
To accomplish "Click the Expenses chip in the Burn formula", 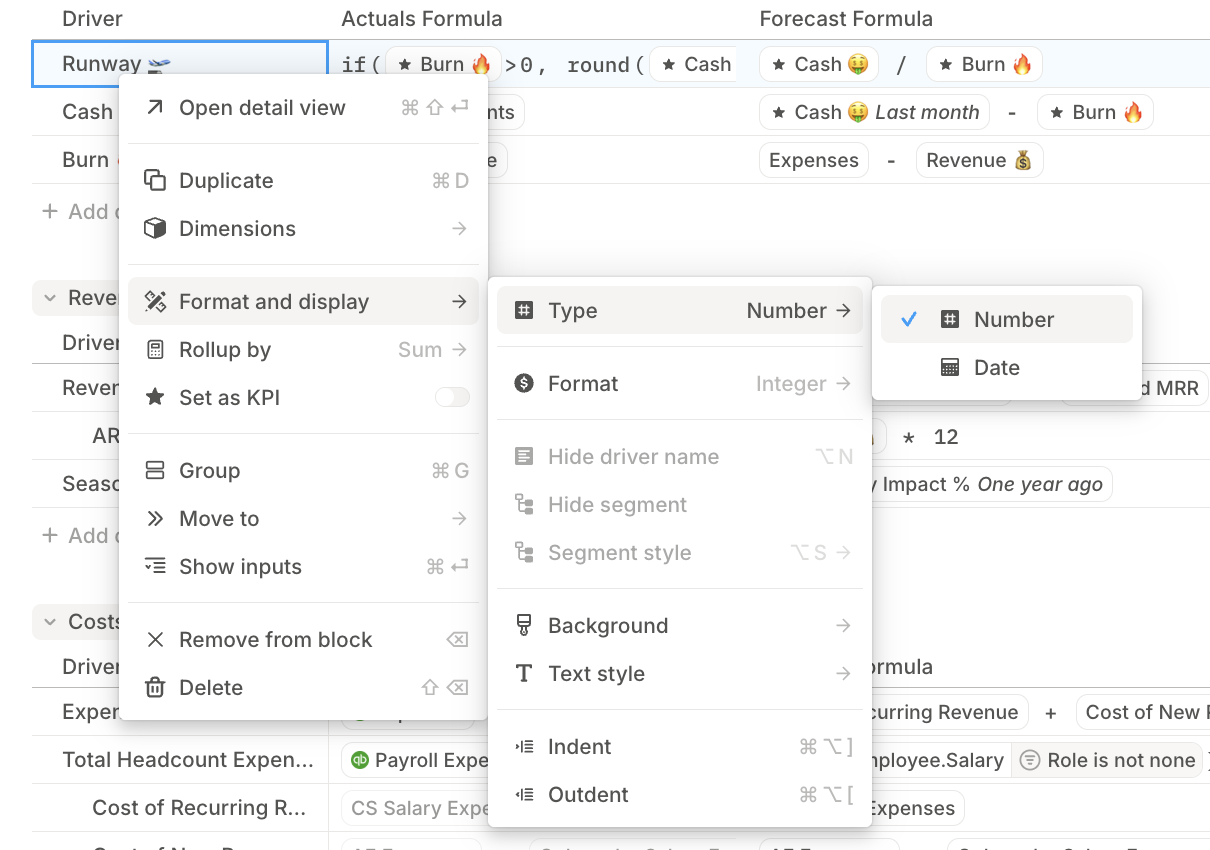I will tap(814, 161).
